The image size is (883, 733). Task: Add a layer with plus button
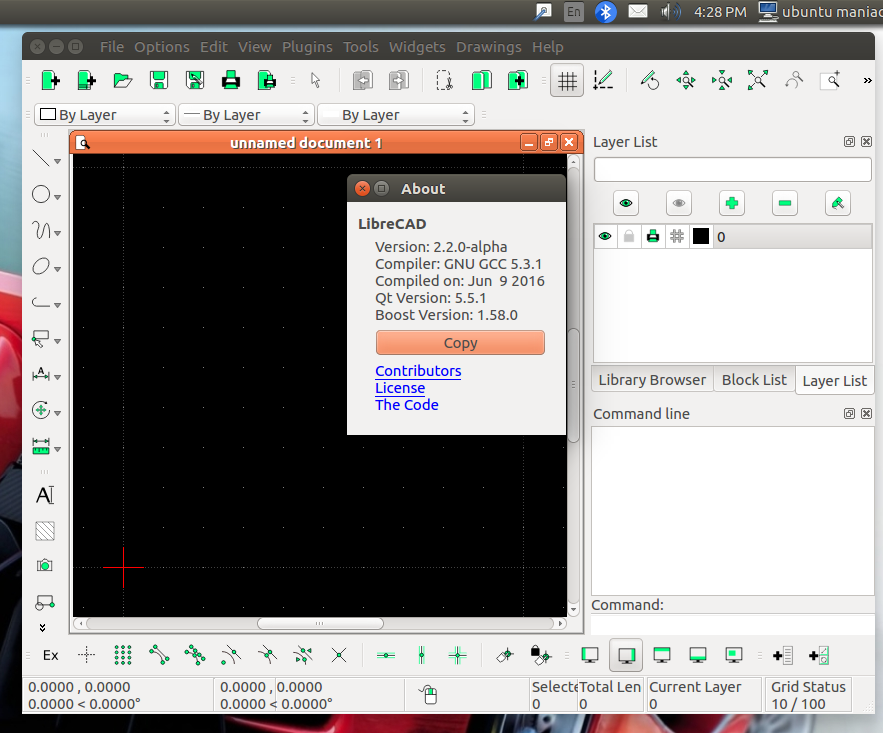coord(732,203)
